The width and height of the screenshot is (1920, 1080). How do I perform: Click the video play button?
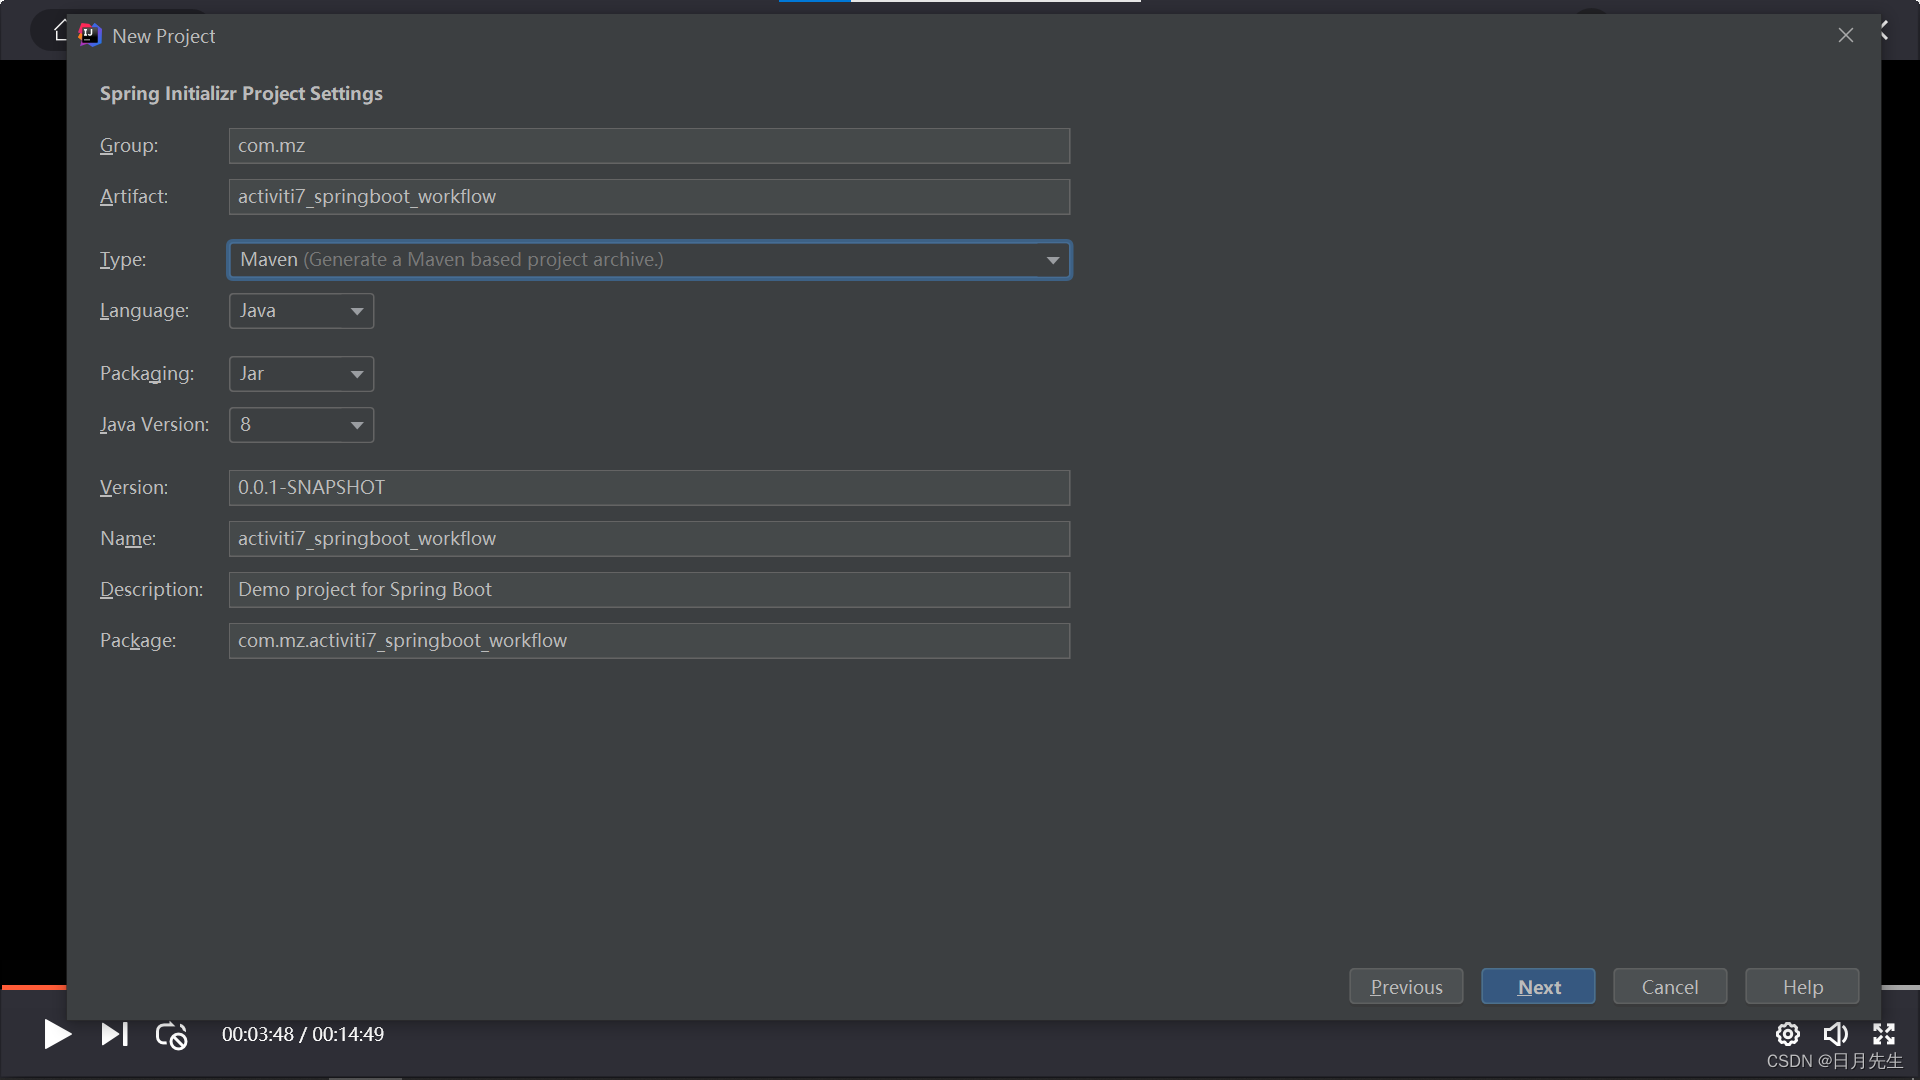point(57,1034)
